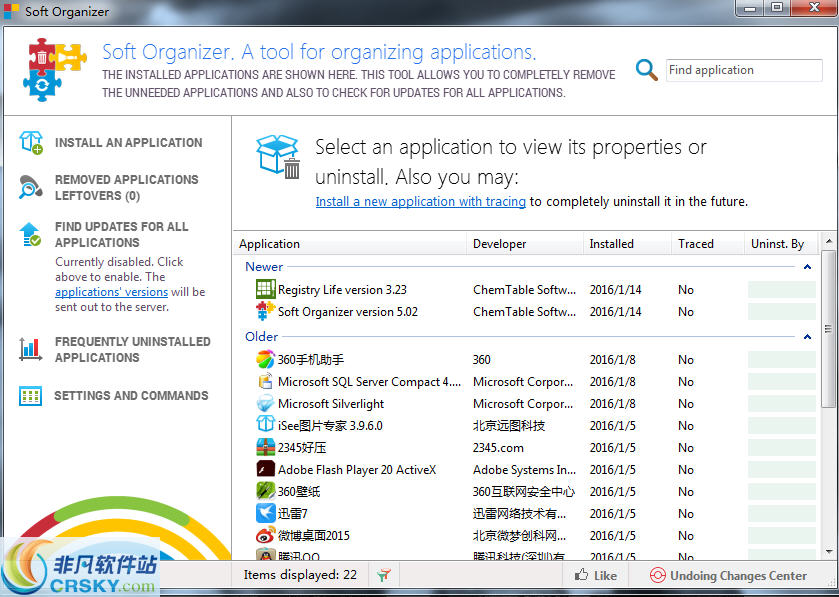Open the applications' versions link

[x=110, y=292]
